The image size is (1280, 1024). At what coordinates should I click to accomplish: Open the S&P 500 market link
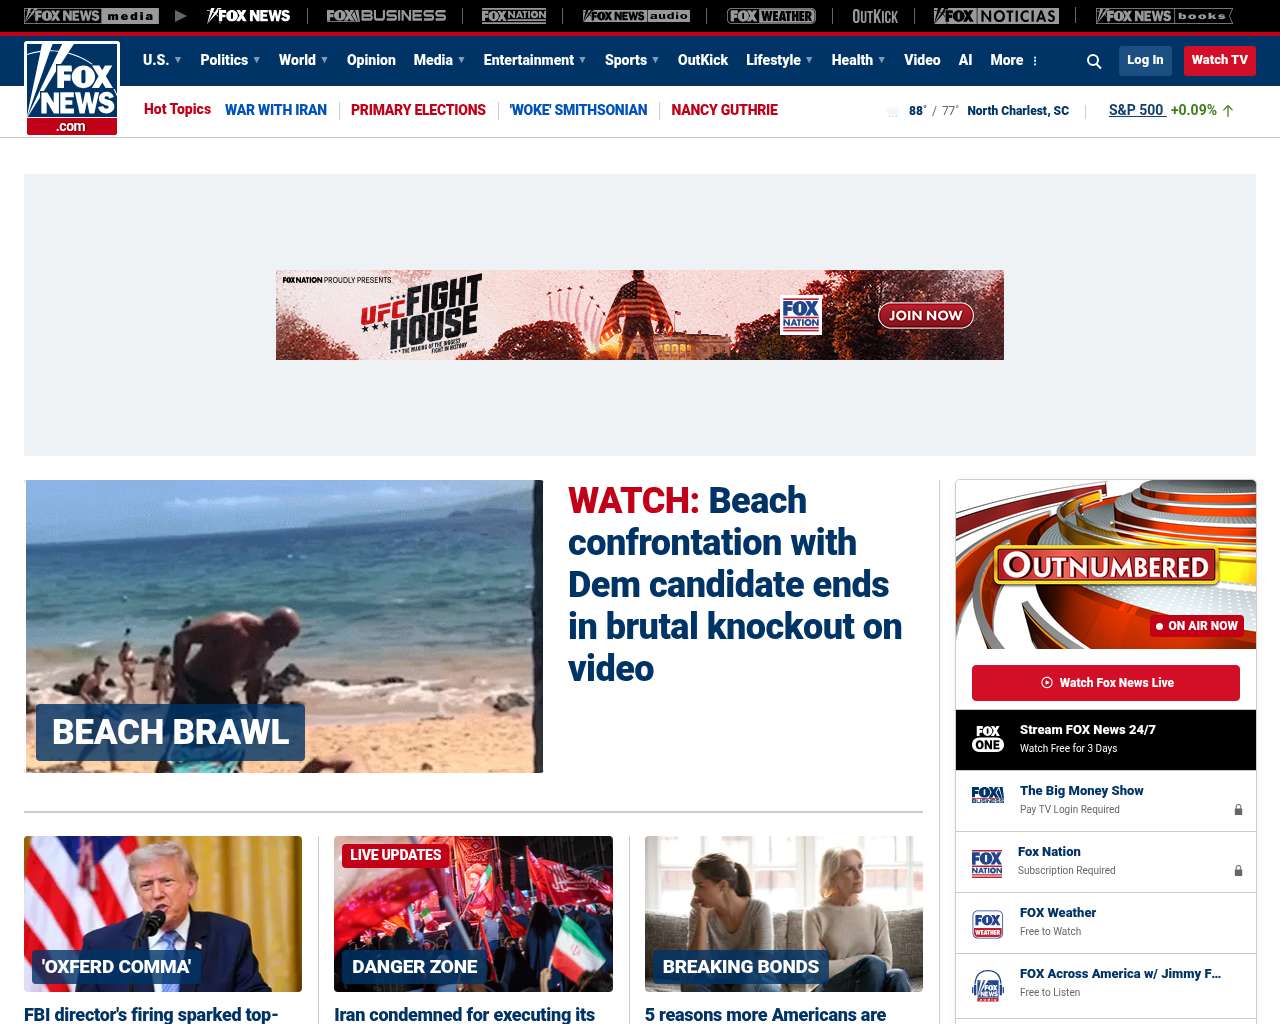(1136, 110)
